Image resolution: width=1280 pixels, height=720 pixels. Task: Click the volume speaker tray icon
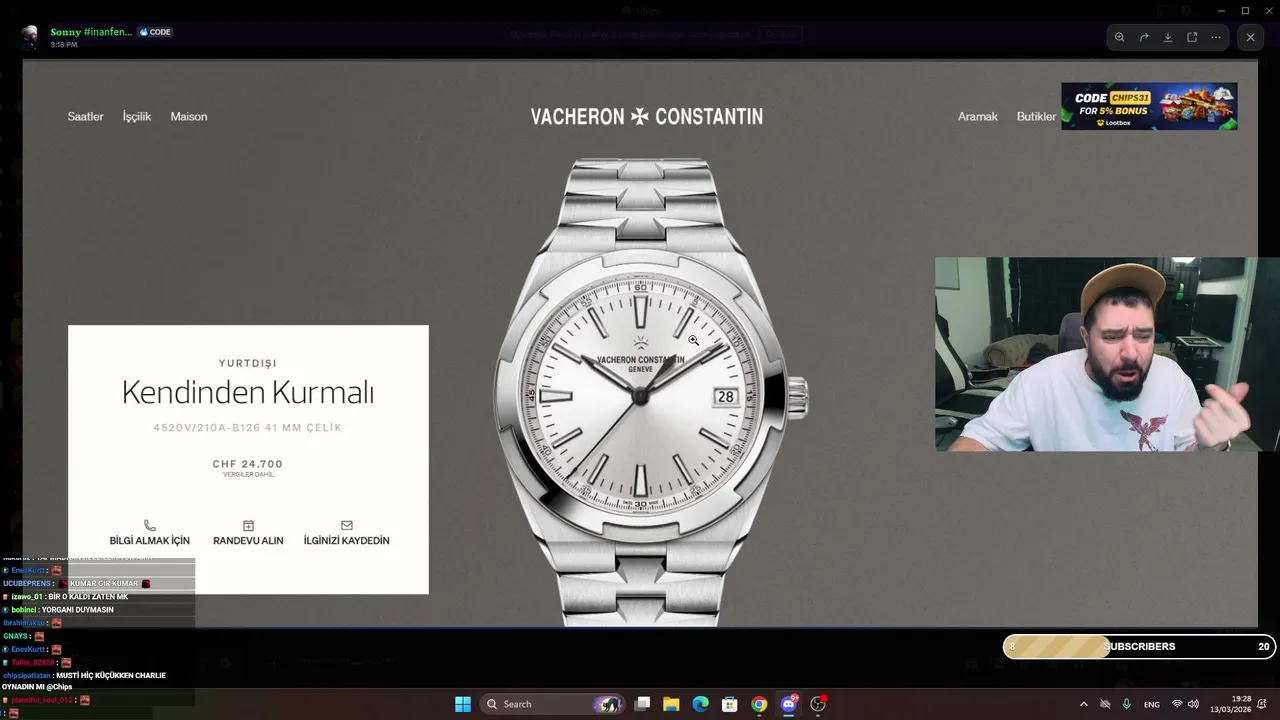tap(1193, 704)
